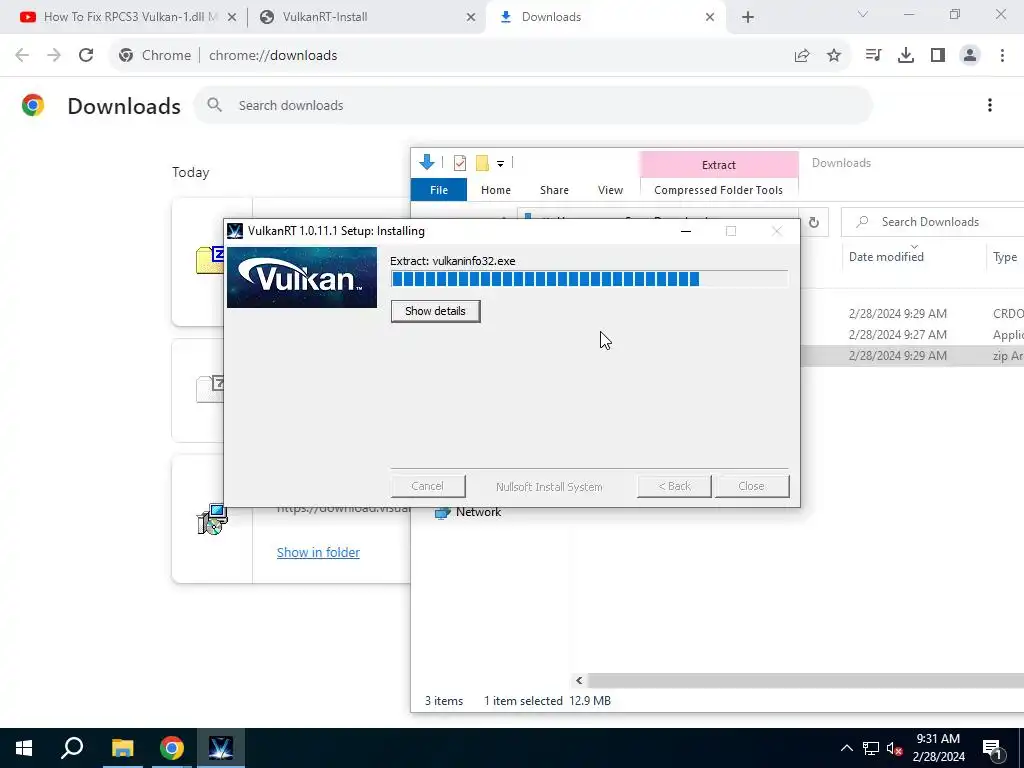
Task: Refresh the Explorer Downloads folder
Action: [814, 222]
